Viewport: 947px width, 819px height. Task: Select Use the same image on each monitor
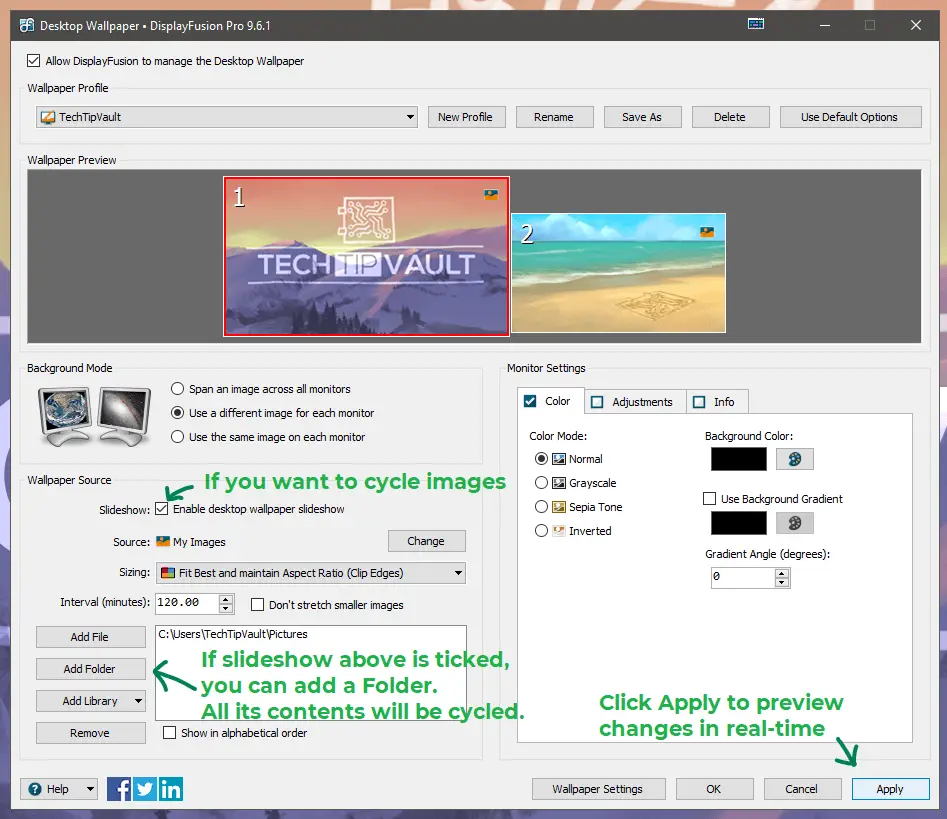point(178,436)
